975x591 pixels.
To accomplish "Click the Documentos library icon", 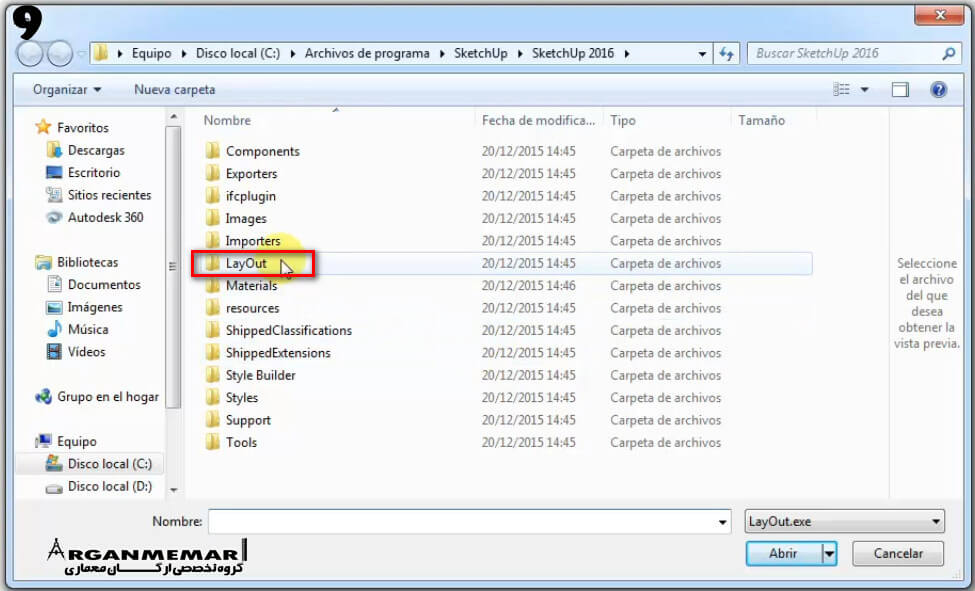I will 54,284.
